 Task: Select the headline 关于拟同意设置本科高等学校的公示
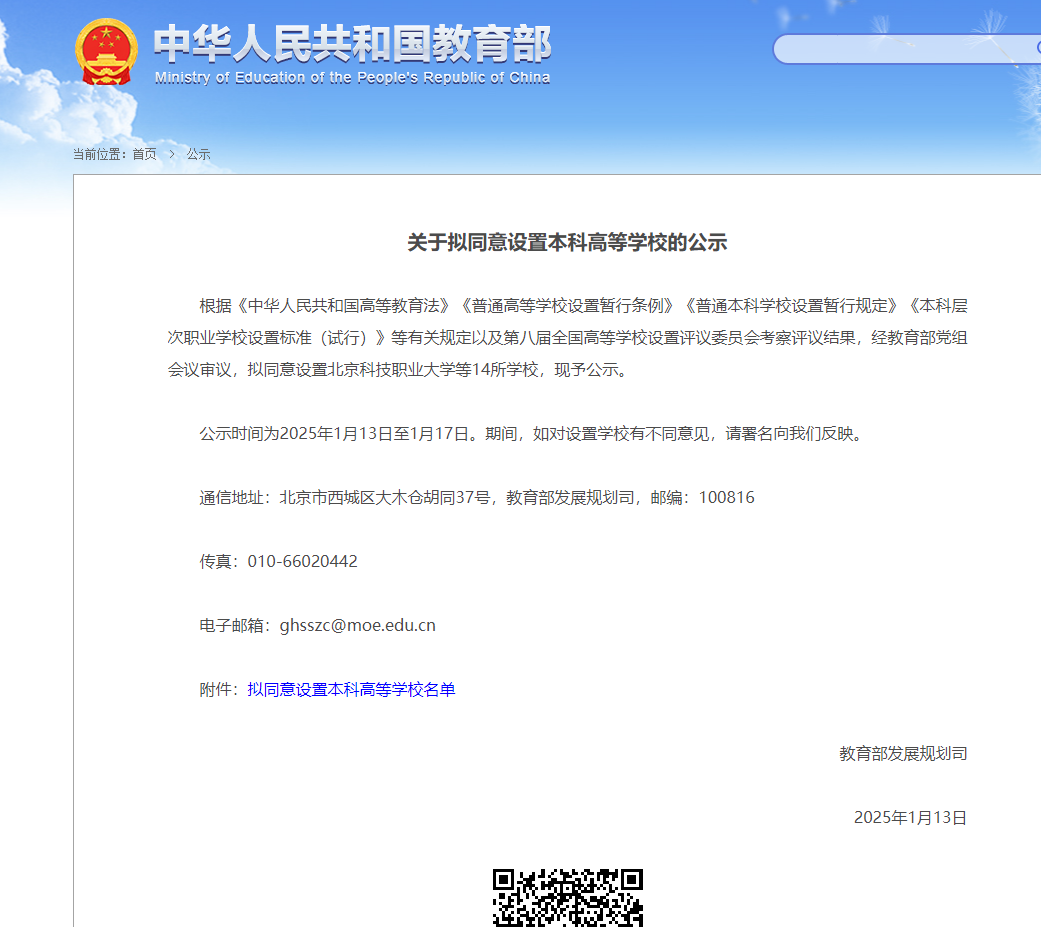point(567,242)
